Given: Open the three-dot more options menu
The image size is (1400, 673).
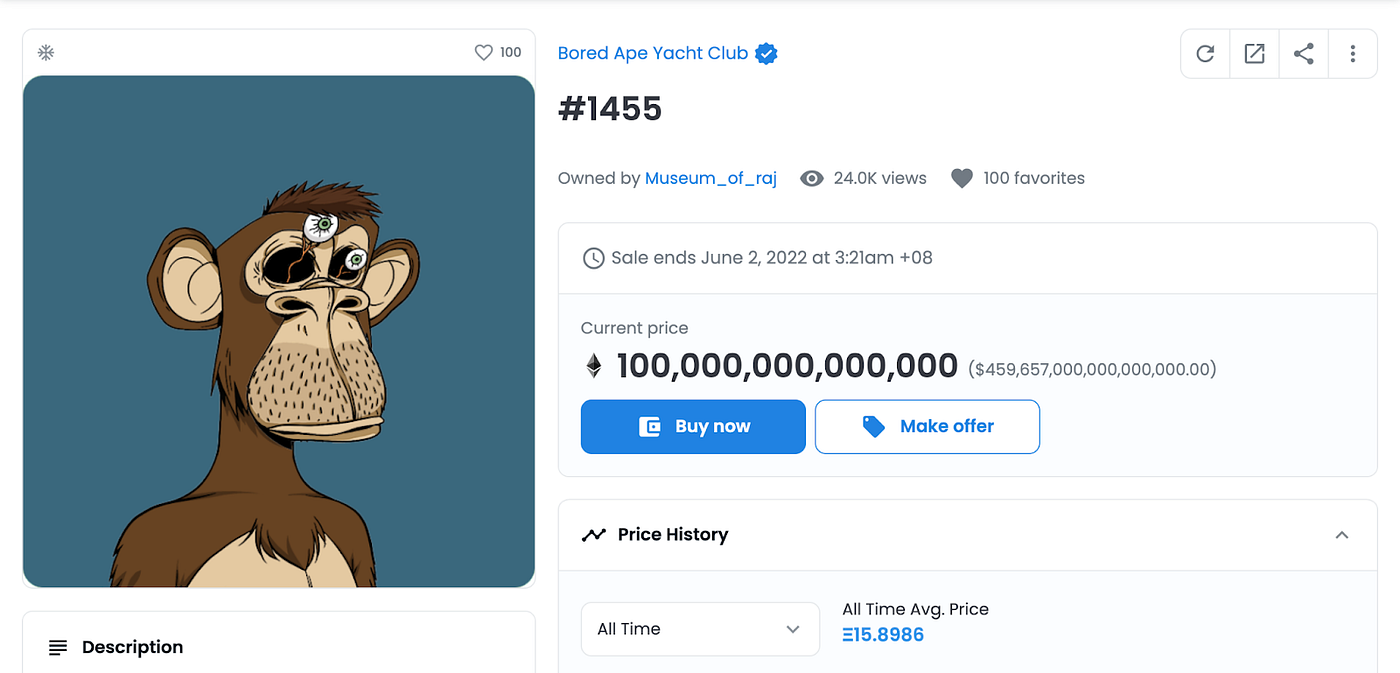Looking at the screenshot, I should coord(1352,54).
